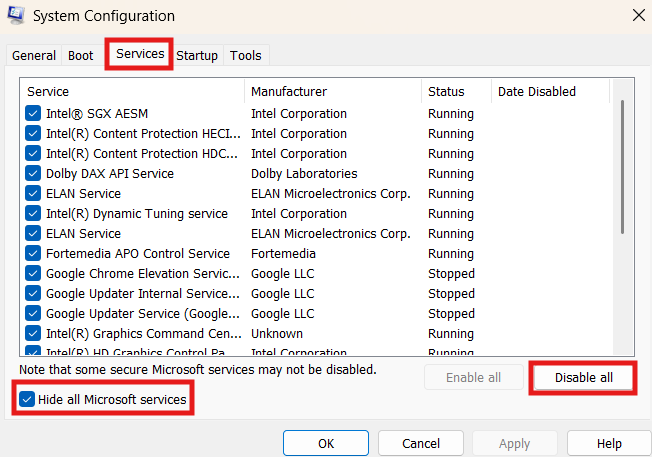The height and width of the screenshot is (457, 652).
Task: Uncheck Intel(R) Content Protection HDC checkbox
Action: click(33, 153)
